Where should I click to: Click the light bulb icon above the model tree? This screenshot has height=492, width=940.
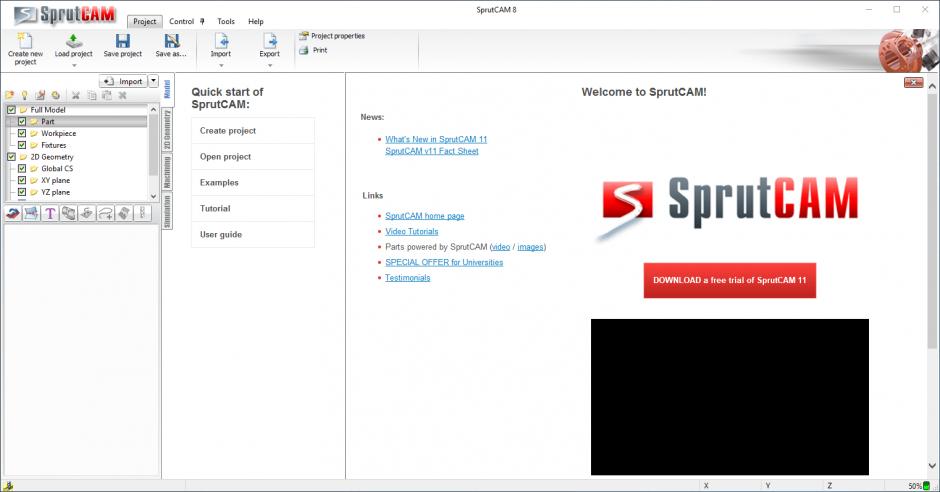coord(25,95)
